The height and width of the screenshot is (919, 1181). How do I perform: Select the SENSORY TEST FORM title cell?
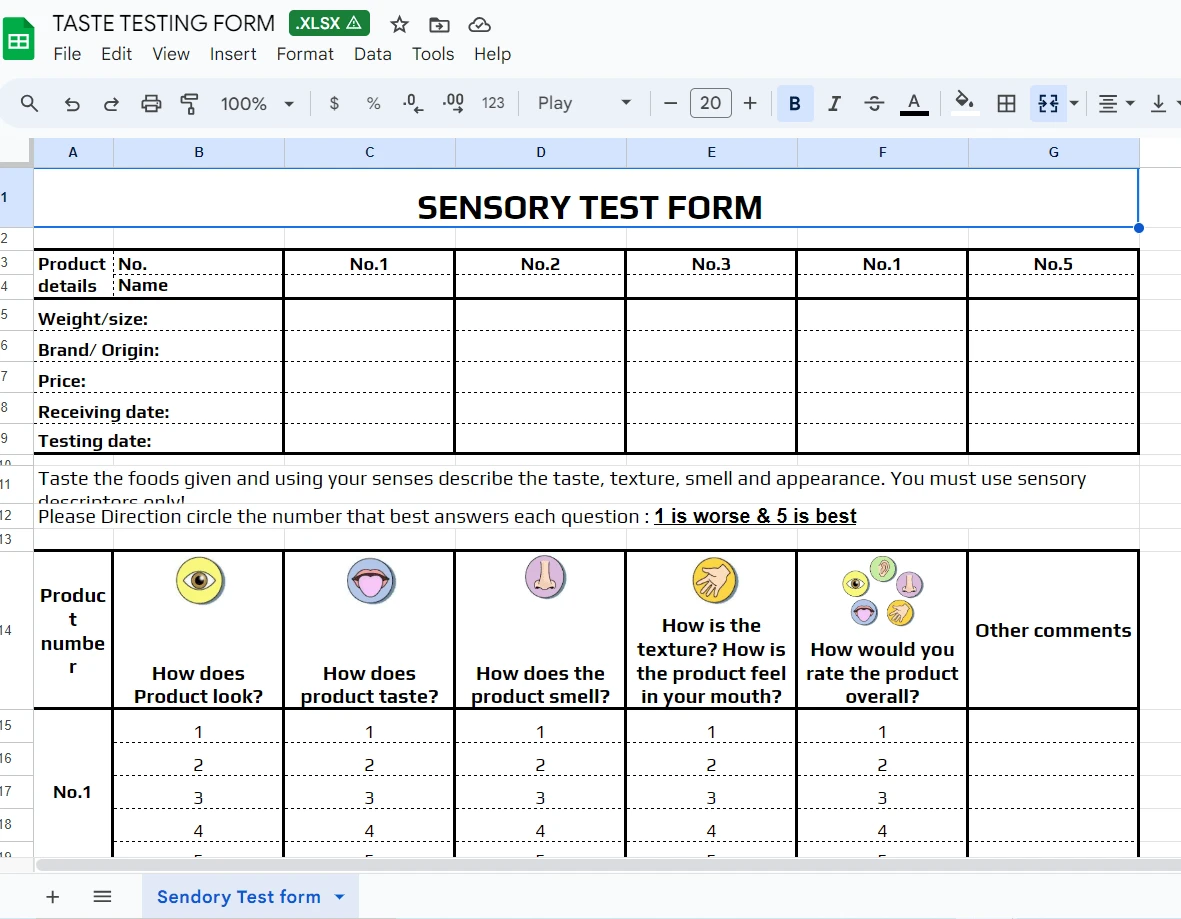pos(586,197)
